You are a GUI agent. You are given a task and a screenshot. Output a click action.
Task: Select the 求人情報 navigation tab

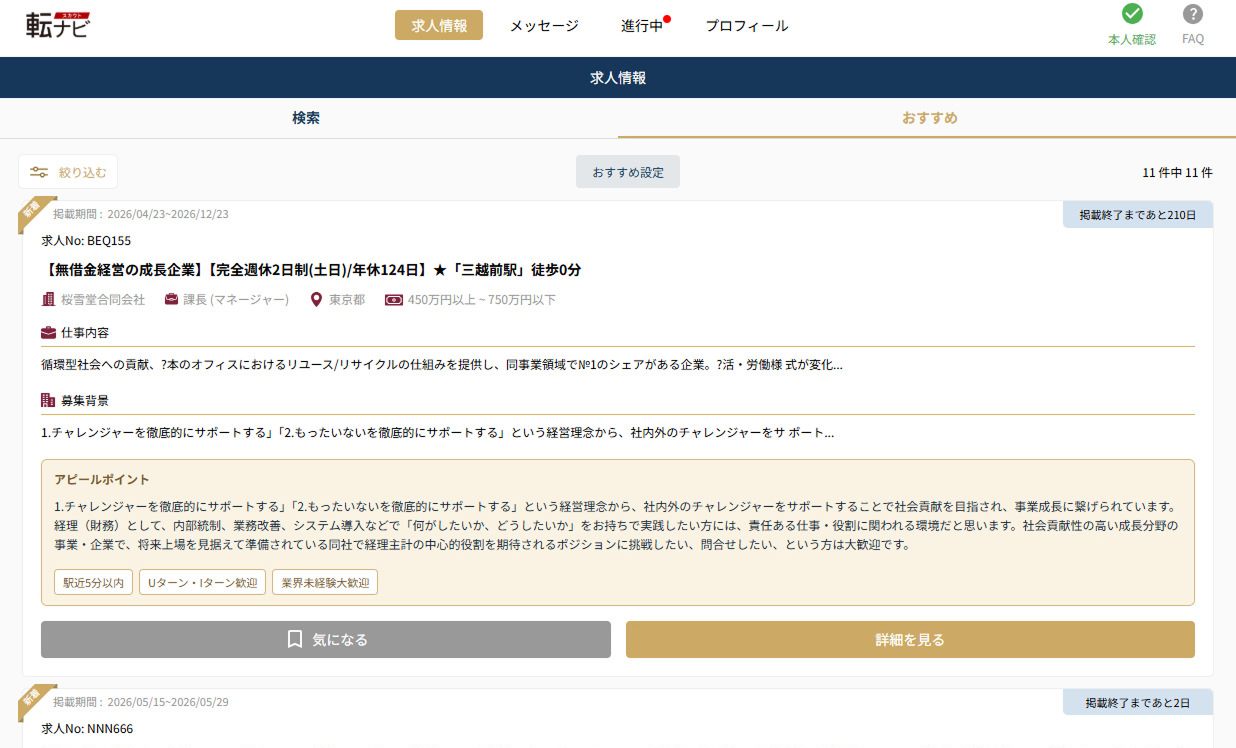pos(439,26)
